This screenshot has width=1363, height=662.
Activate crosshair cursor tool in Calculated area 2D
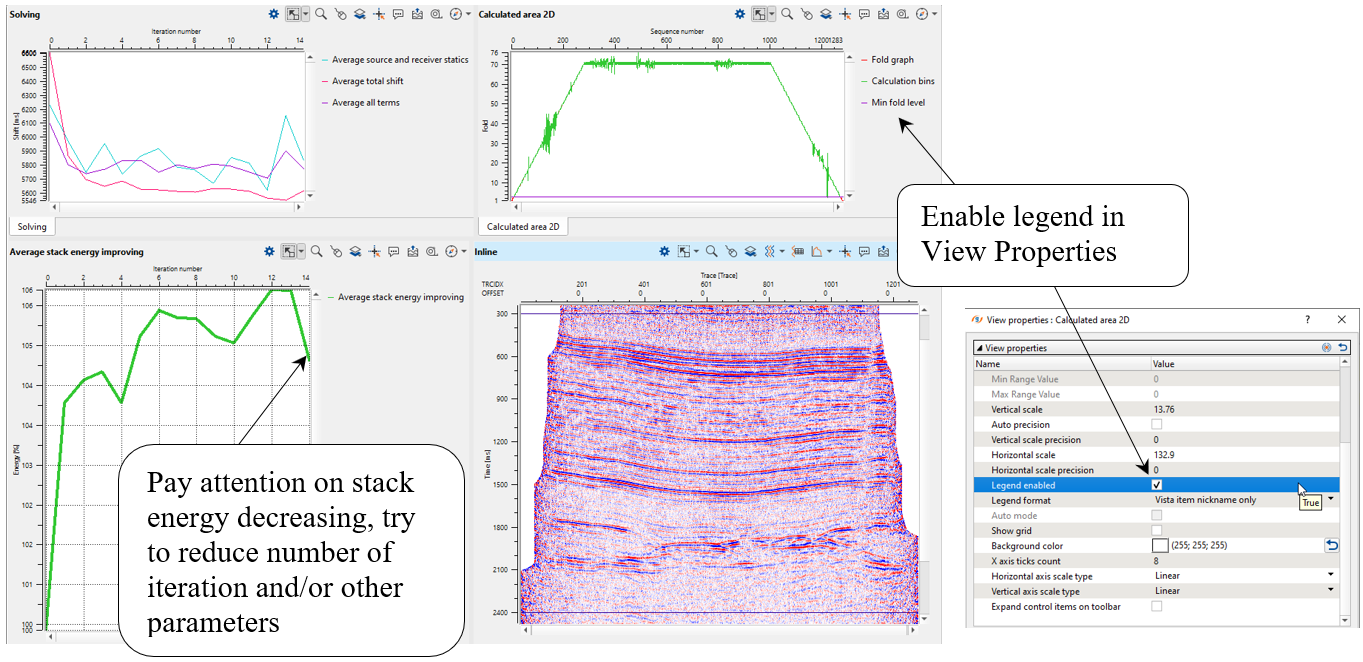tap(845, 15)
